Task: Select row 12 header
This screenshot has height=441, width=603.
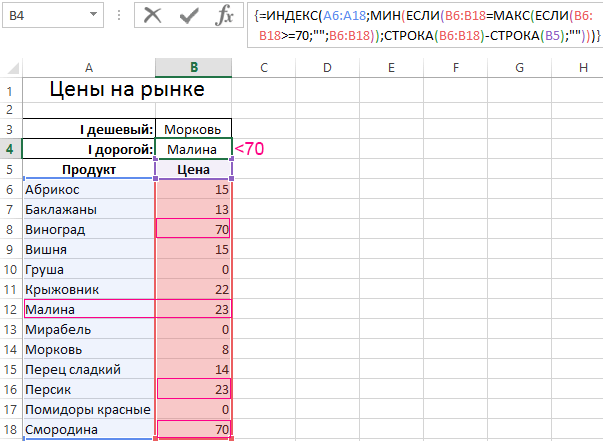Action: pyautogui.click(x=11, y=309)
